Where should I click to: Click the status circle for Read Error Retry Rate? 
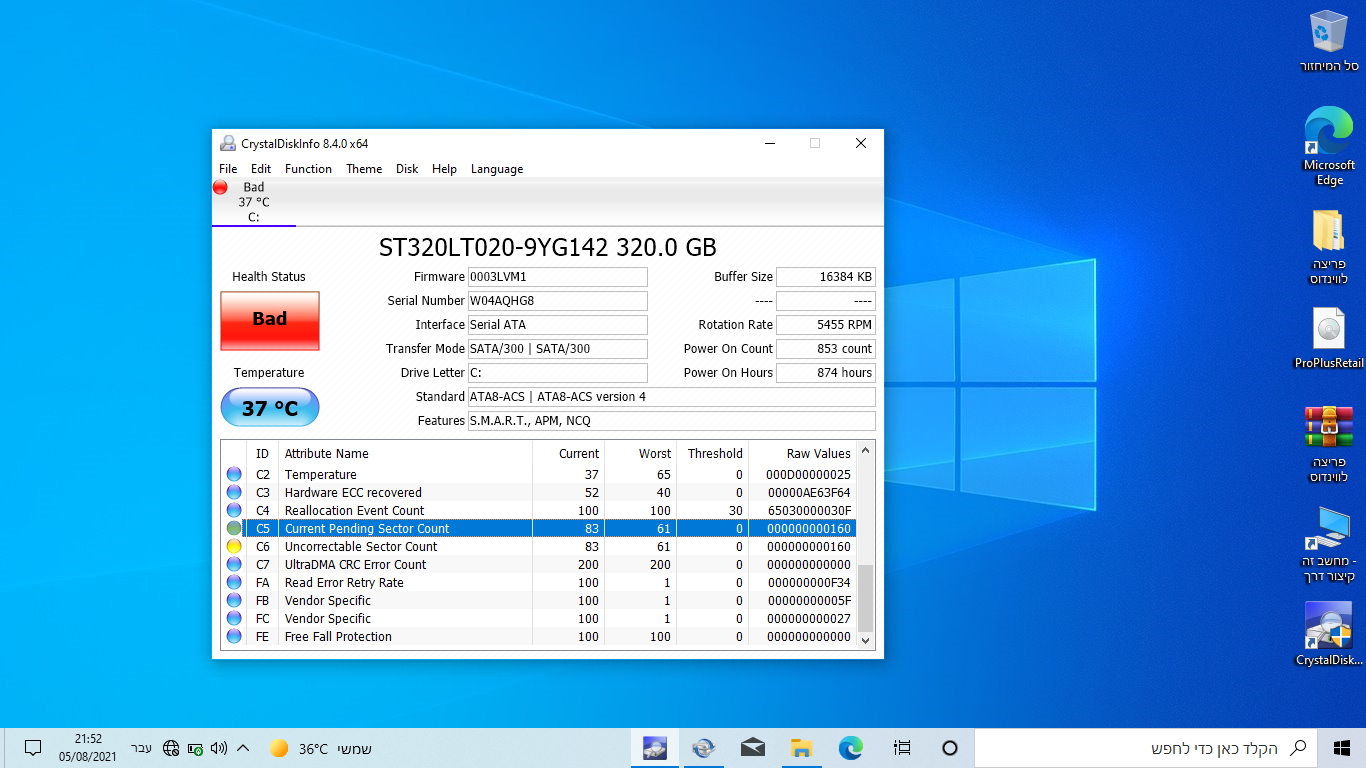234,582
